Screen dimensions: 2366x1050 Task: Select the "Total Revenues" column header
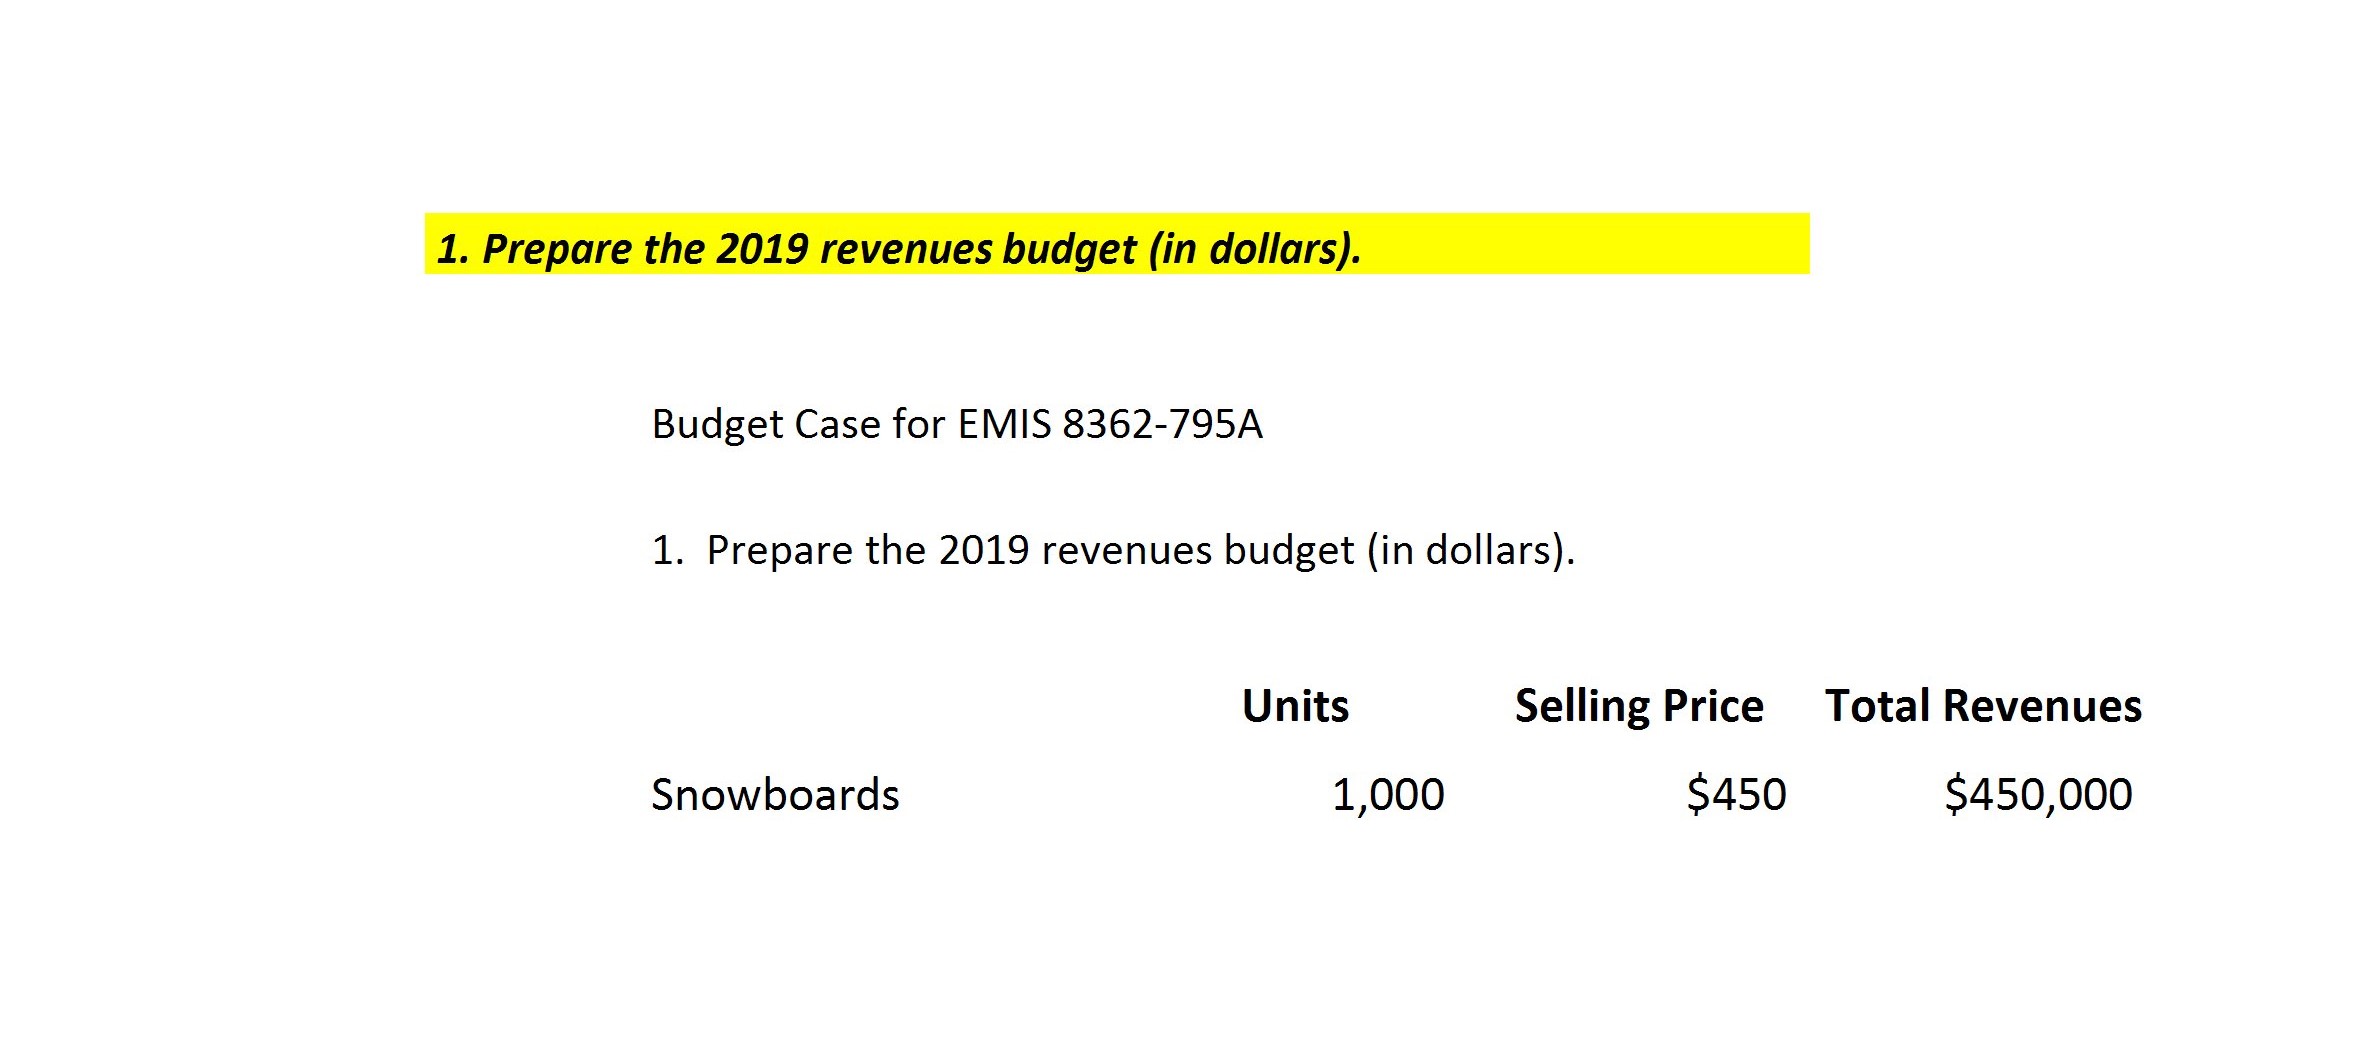pos(1982,706)
